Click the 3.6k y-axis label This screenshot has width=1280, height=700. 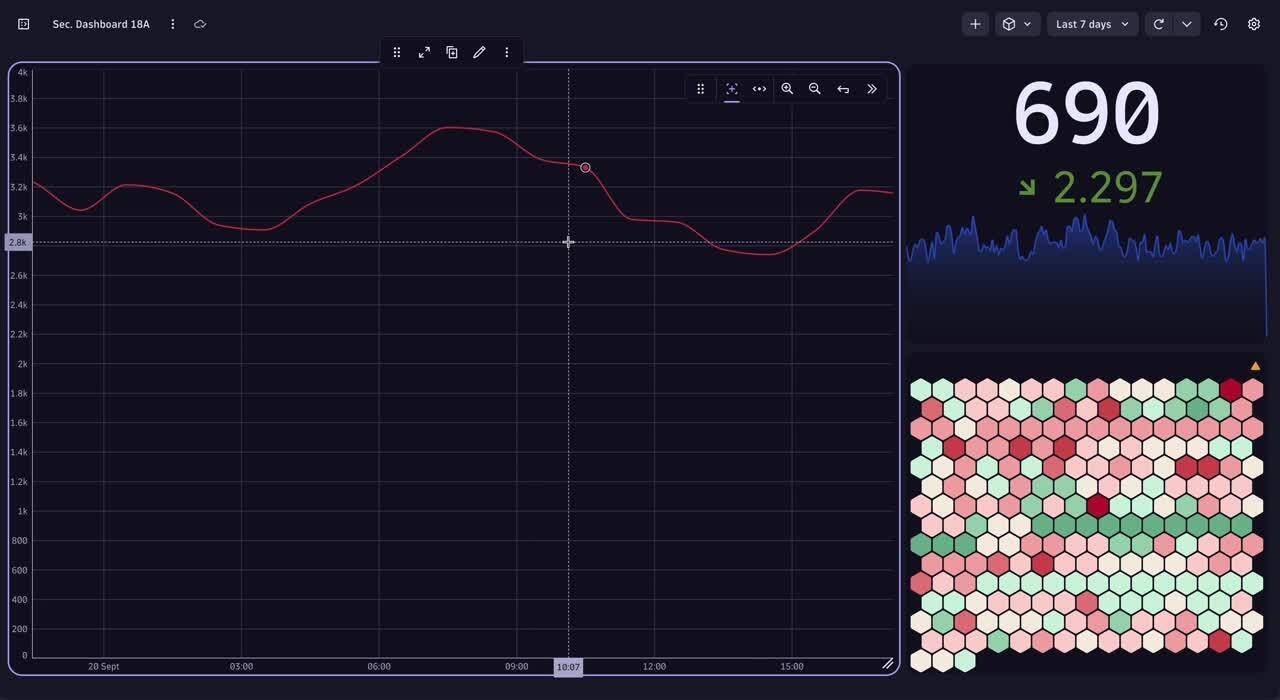coord(18,128)
